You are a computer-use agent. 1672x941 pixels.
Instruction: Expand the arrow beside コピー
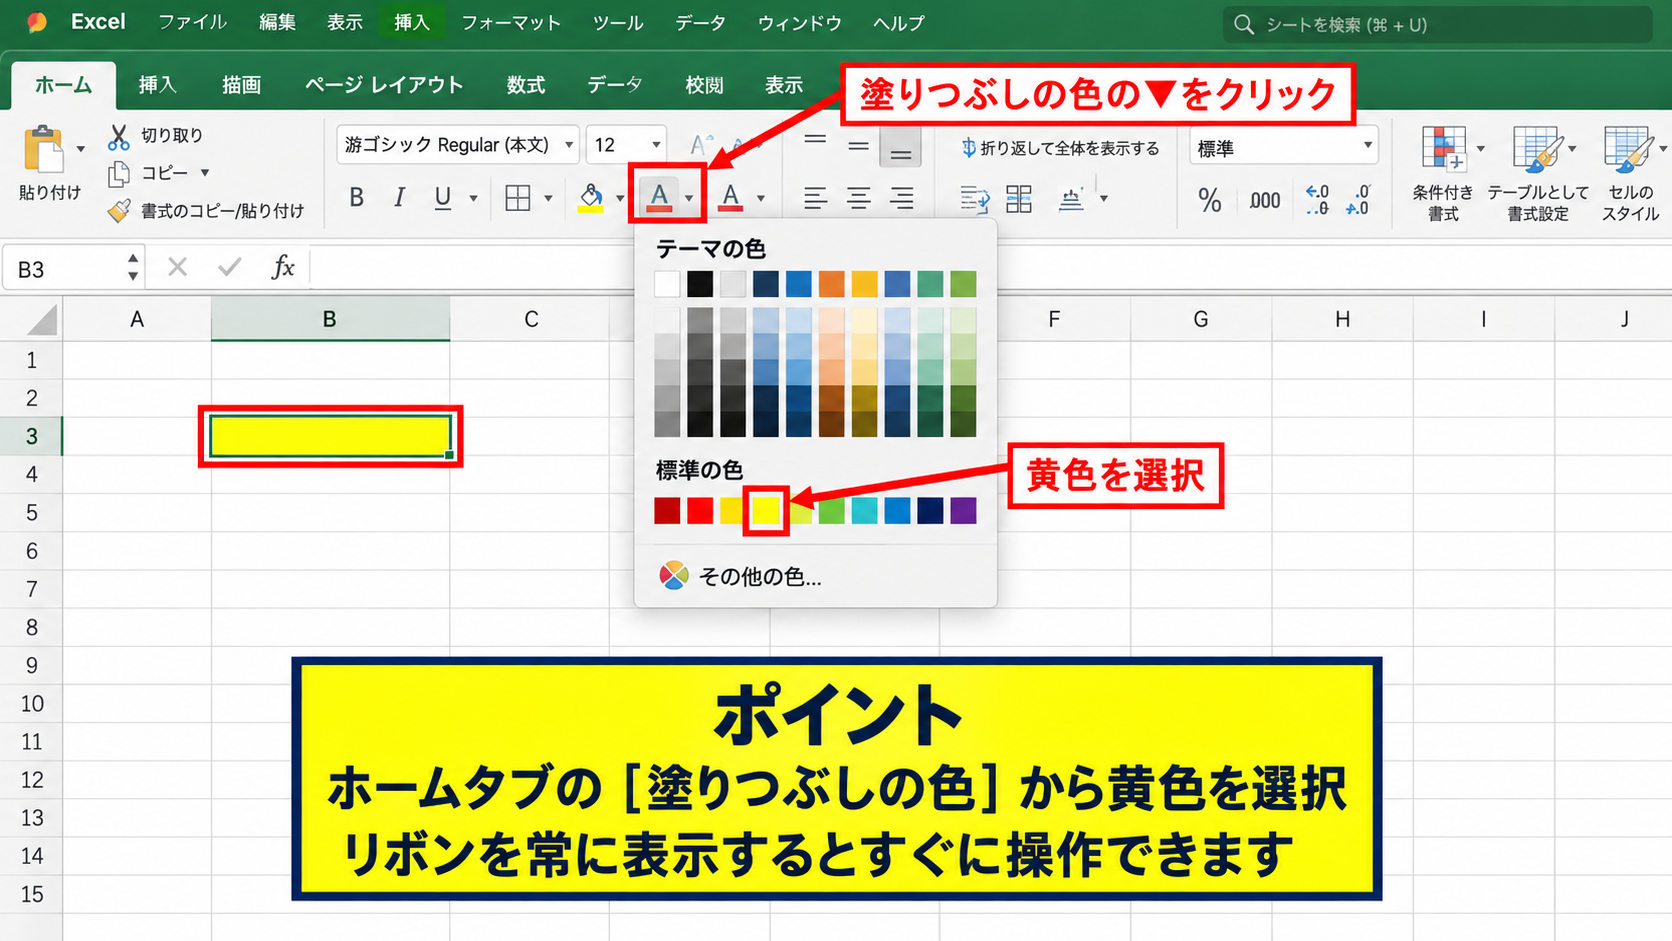205,173
